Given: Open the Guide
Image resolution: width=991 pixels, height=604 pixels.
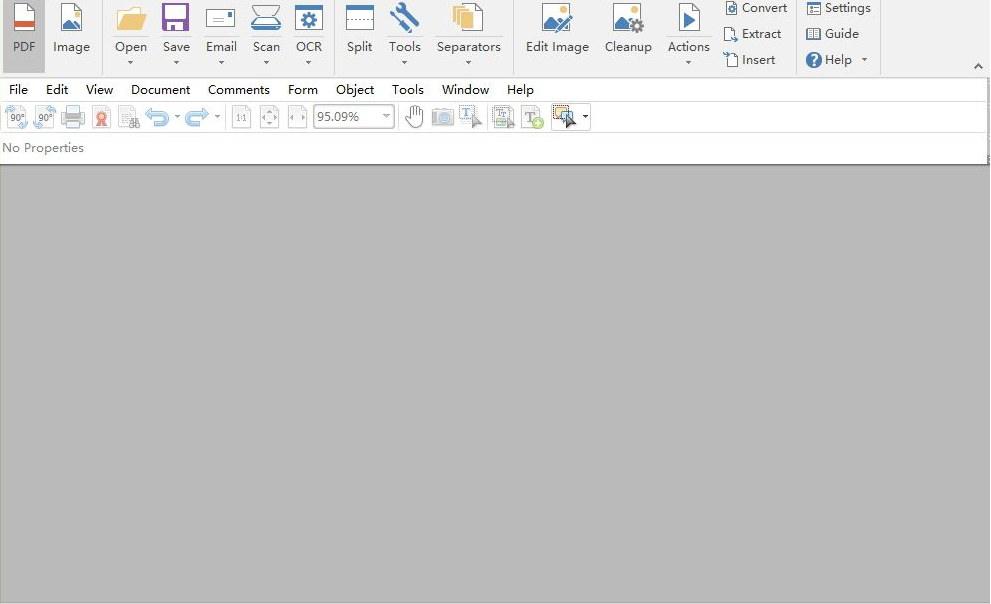Looking at the screenshot, I should click(x=832, y=34).
